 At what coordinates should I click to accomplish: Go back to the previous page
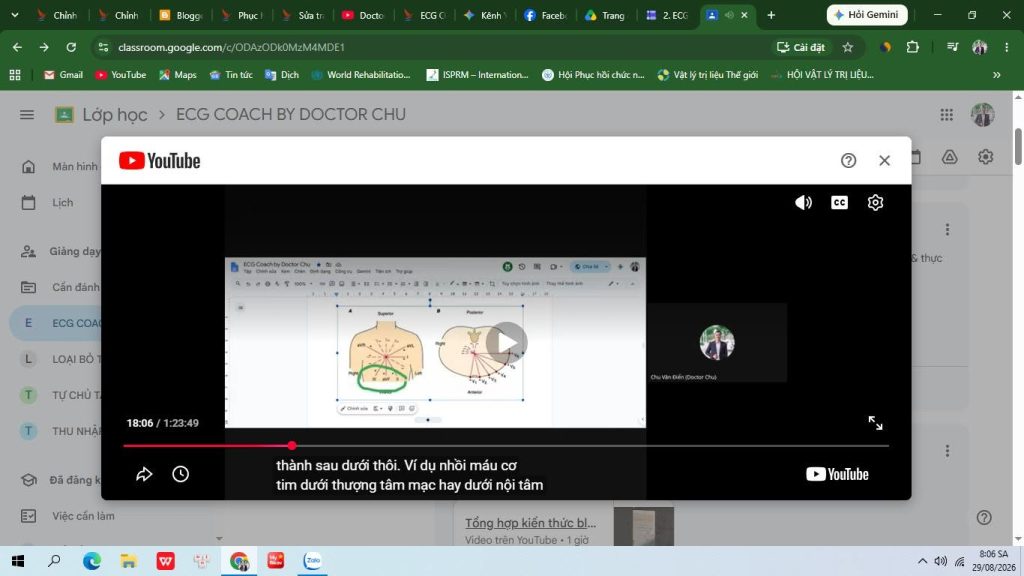(x=17, y=47)
